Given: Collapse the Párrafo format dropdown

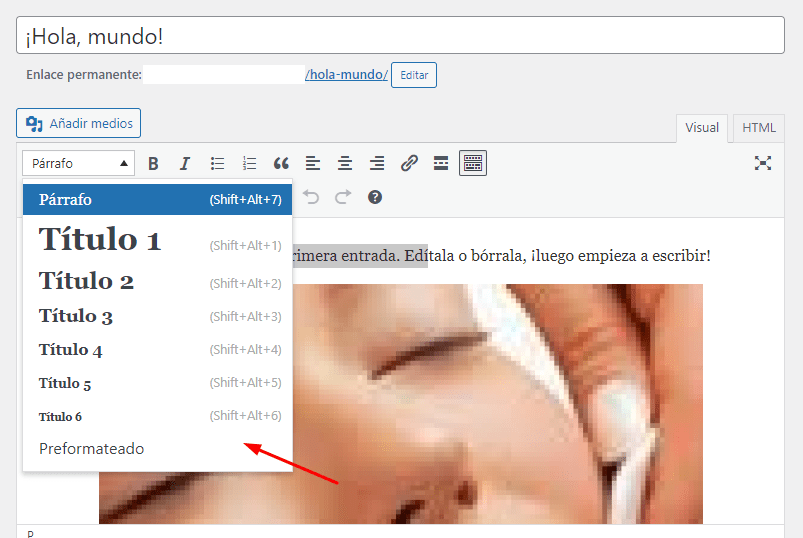Looking at the screenshot, I should (x=78, y=163).
